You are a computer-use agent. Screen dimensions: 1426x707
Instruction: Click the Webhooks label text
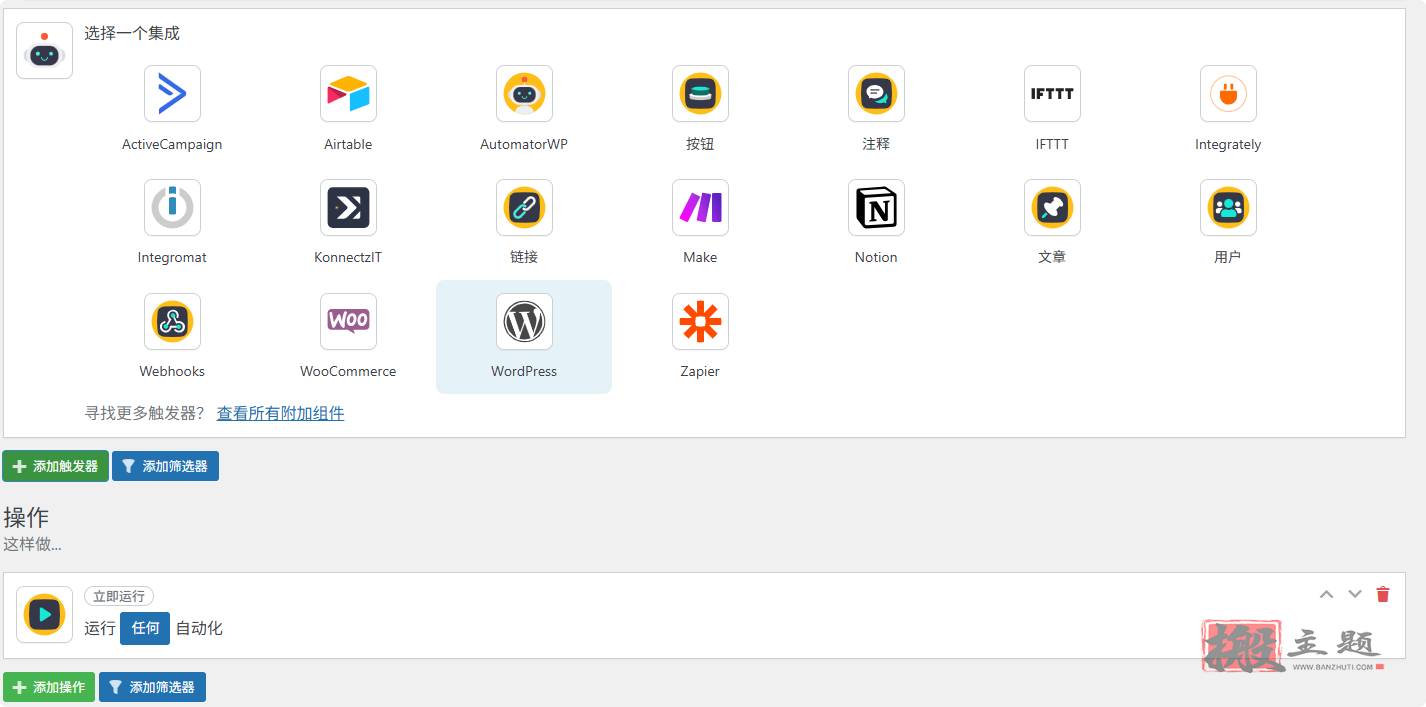pyautogui.click(x=172, y=371)
